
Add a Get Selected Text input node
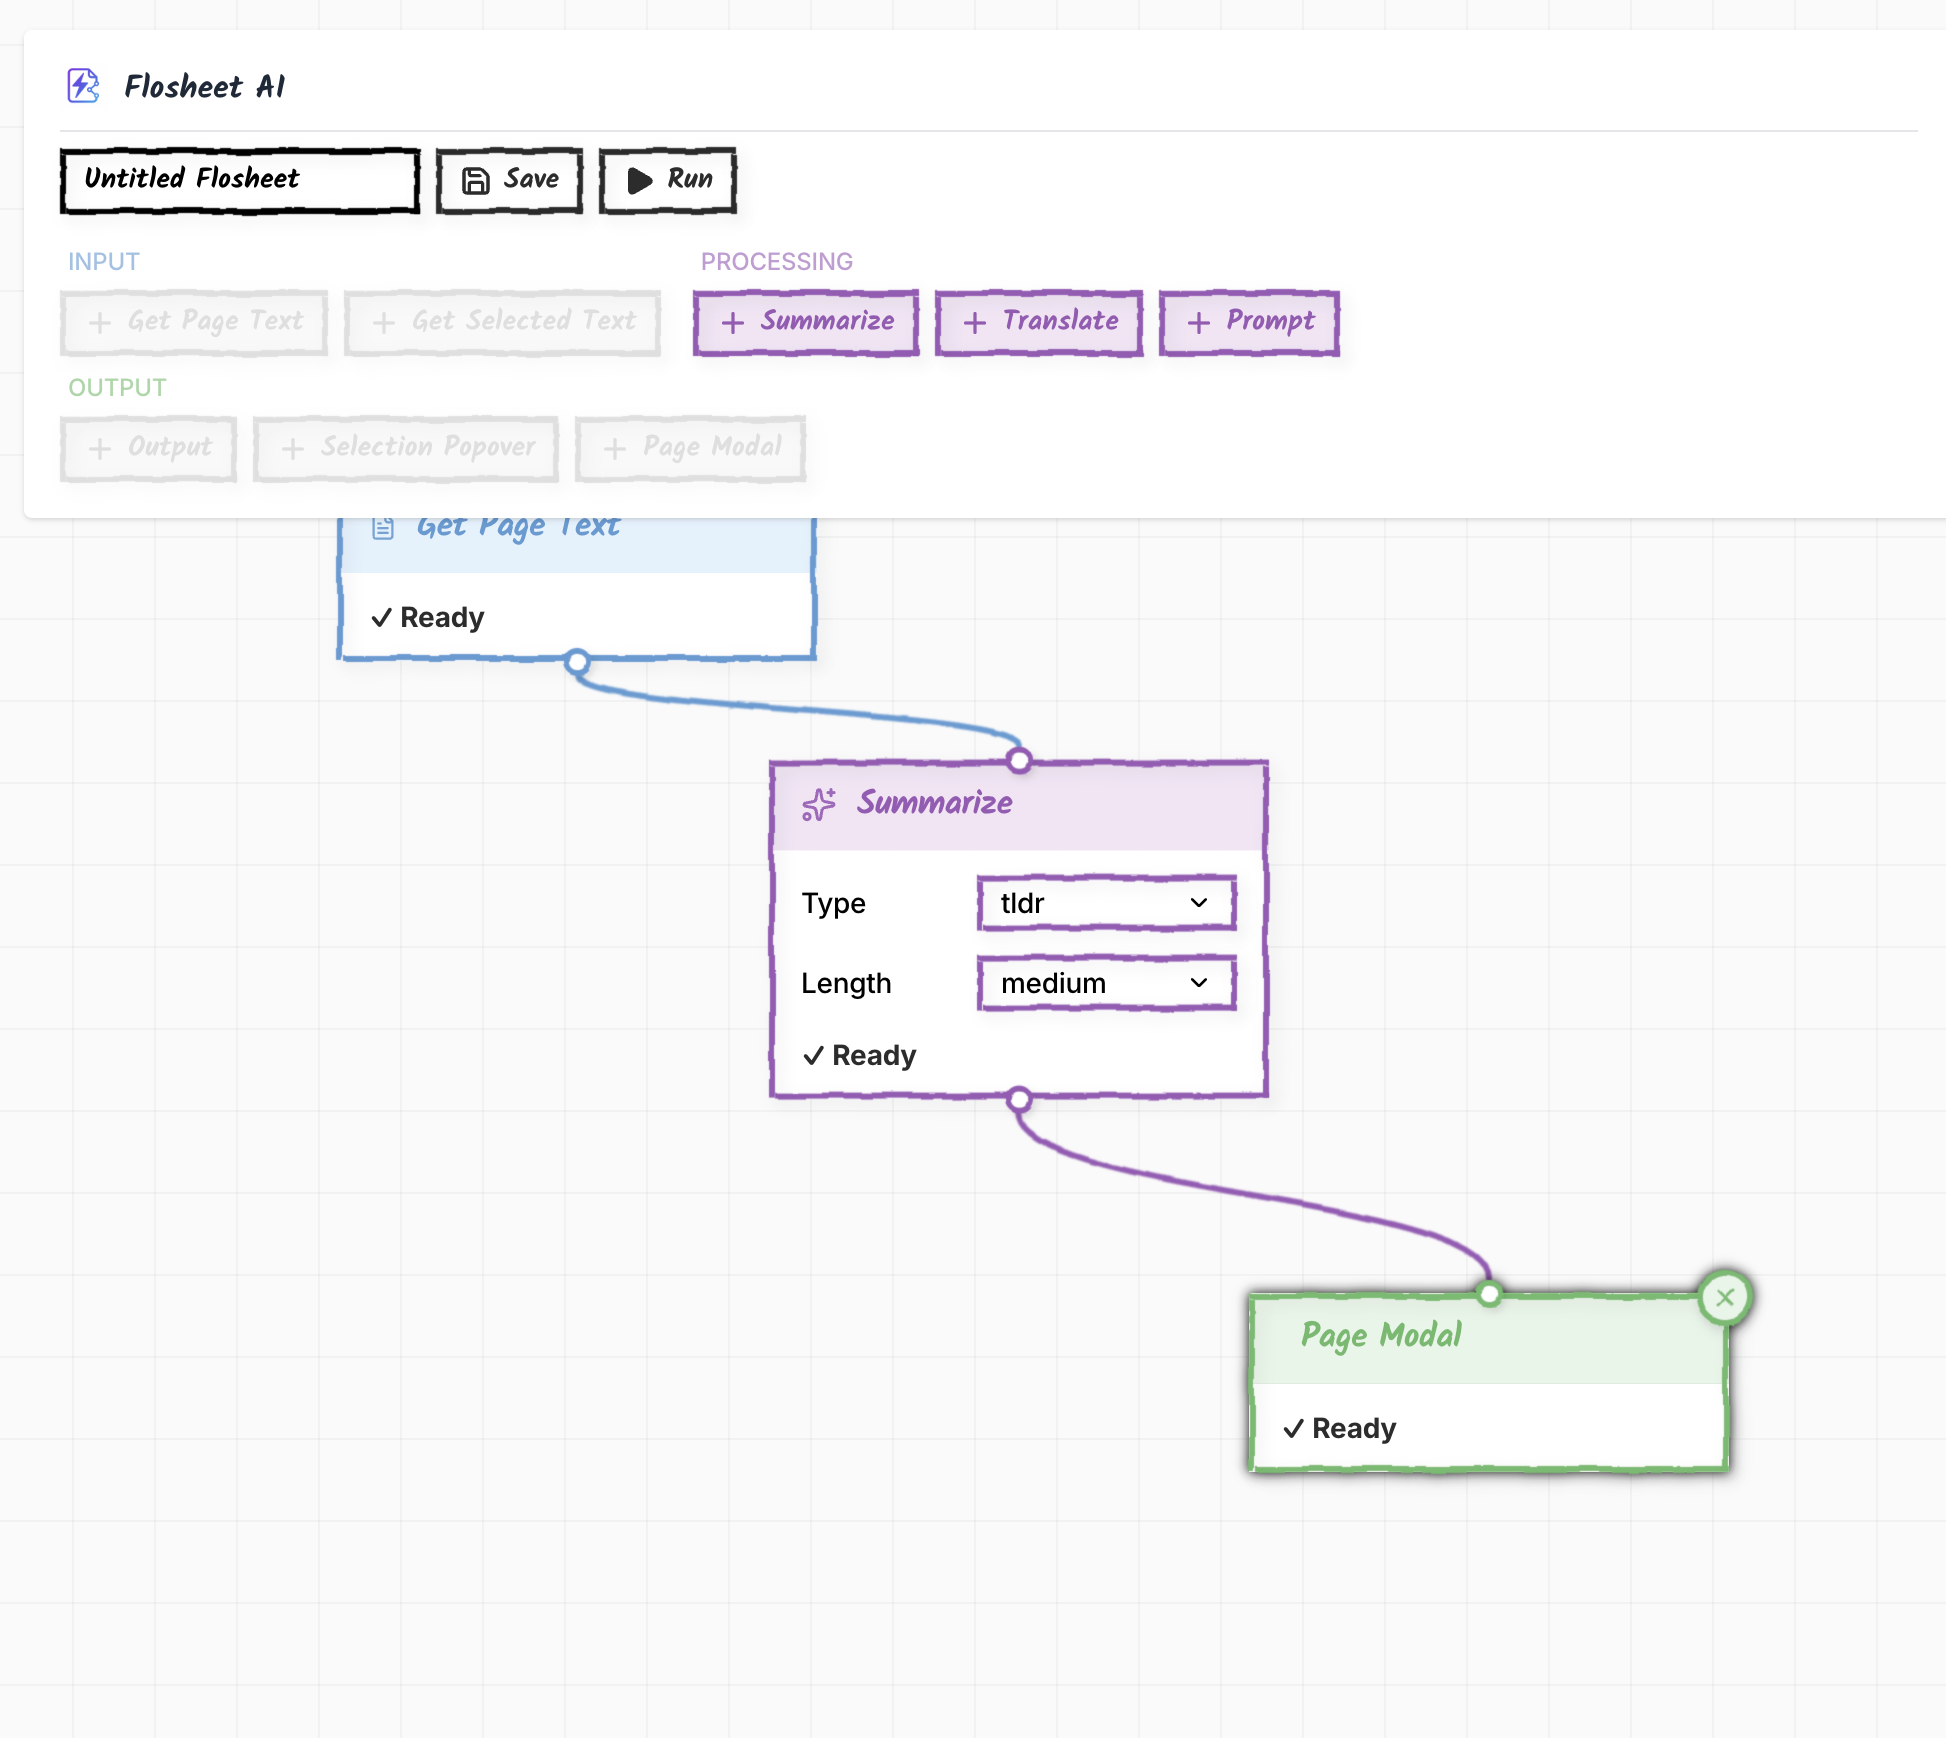[502, 322]
